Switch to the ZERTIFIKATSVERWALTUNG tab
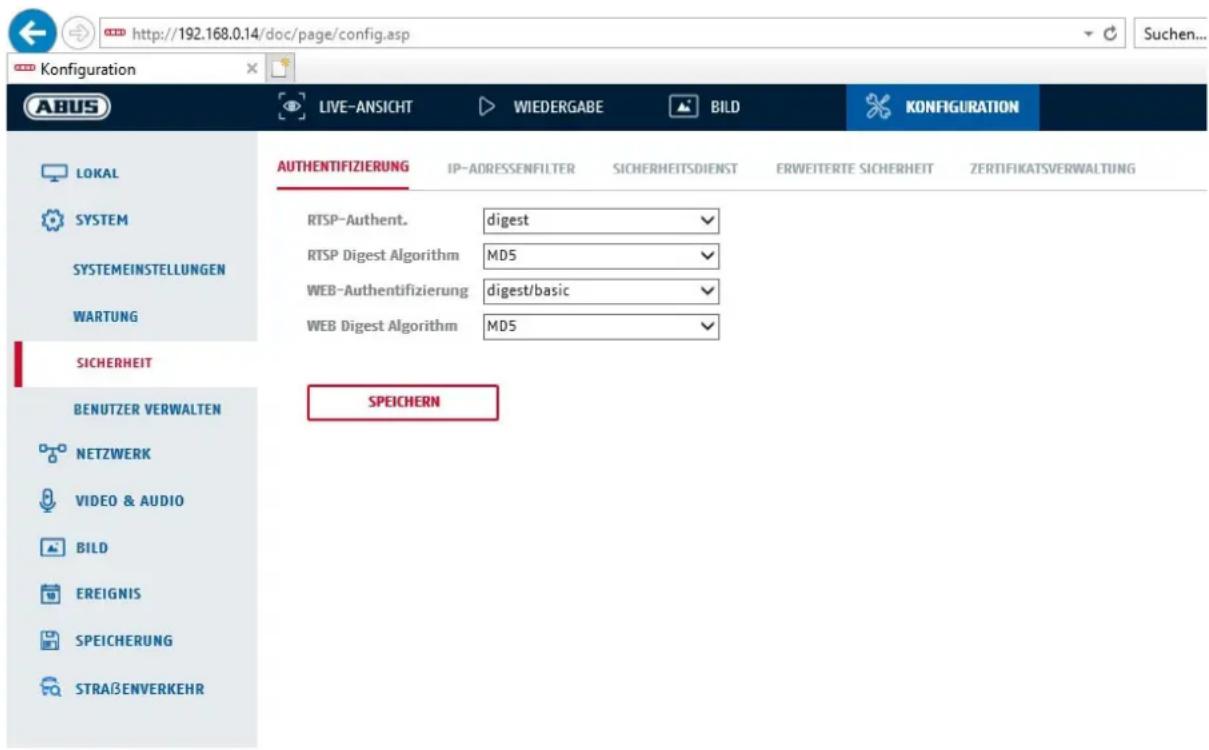1209x750 pixels. point(1052,169)
